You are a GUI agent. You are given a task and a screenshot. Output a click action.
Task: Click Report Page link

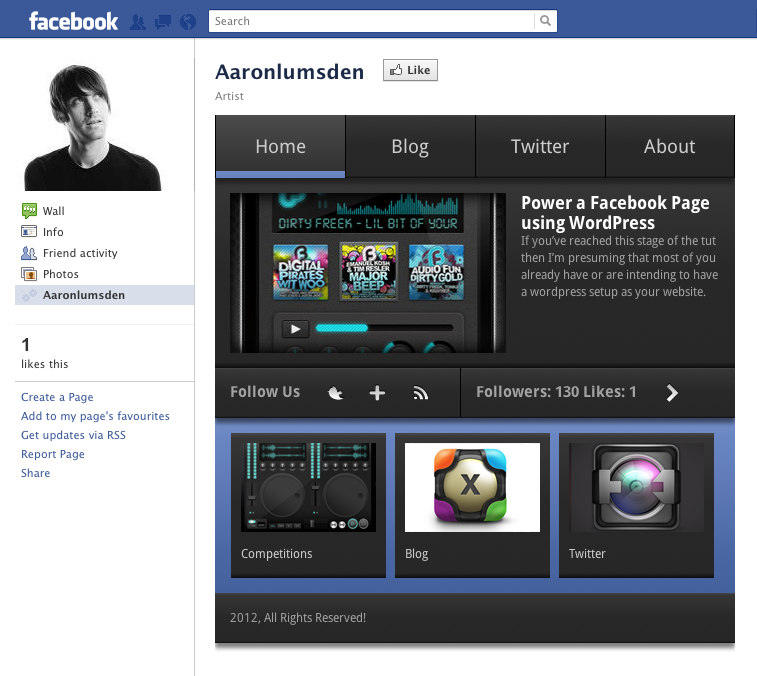pos(53,454)
